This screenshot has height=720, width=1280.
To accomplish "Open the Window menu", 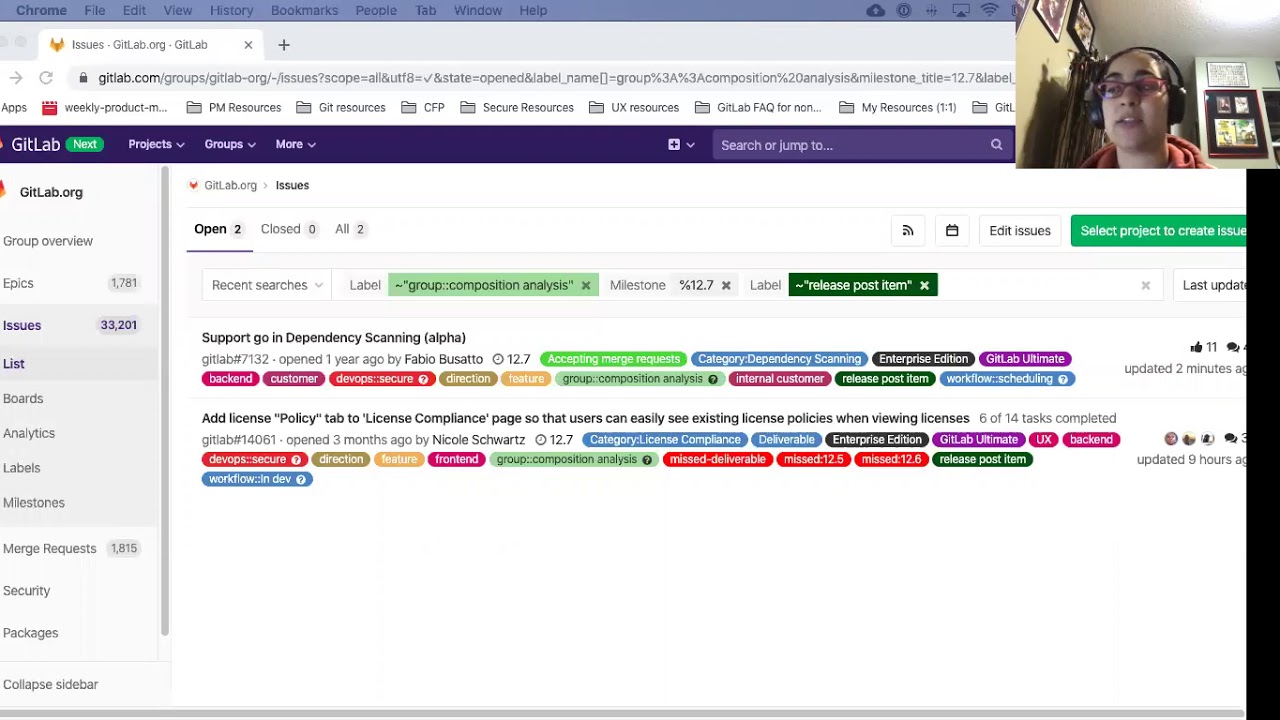I will click(x=478, y=10).
